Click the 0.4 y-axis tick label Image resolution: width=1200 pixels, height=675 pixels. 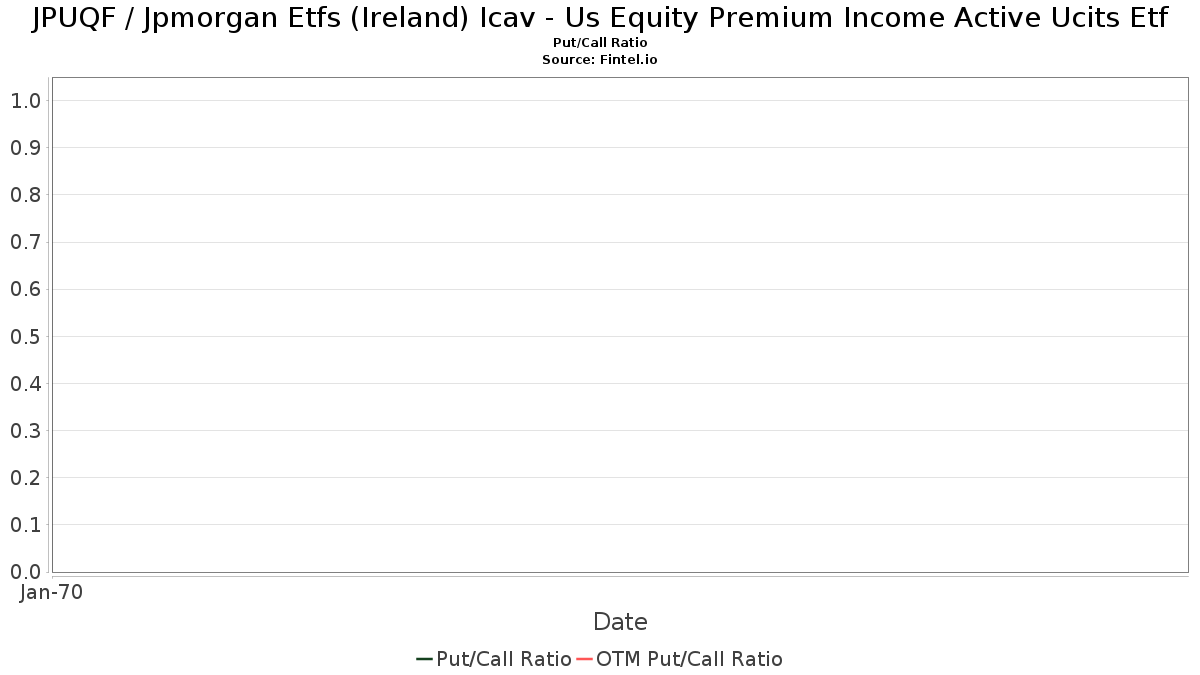[x=25, y=384]
